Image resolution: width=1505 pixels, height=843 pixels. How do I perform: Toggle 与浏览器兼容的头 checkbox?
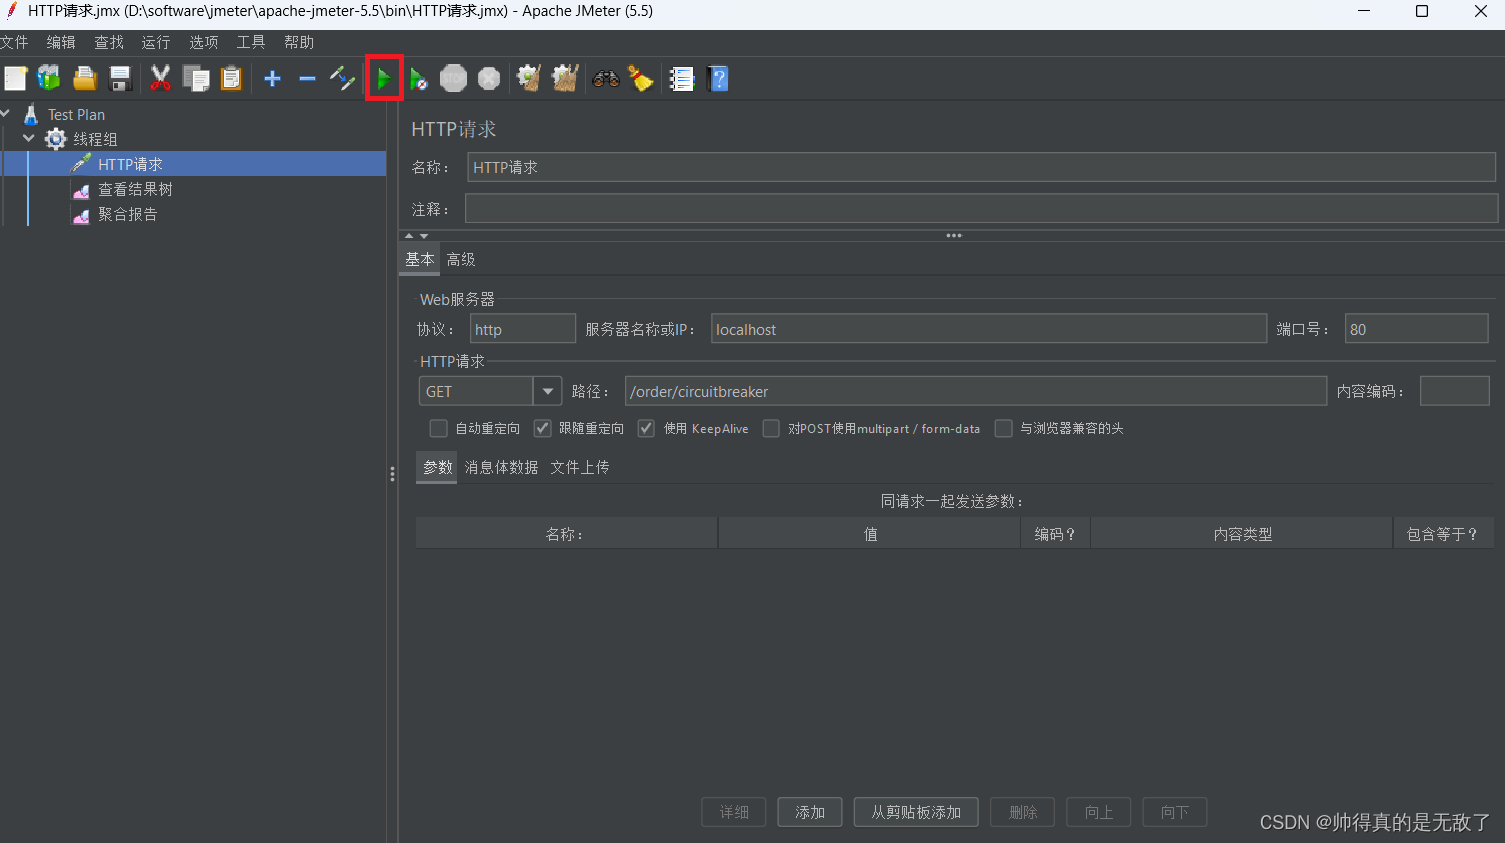click(x=1003, y=428)
